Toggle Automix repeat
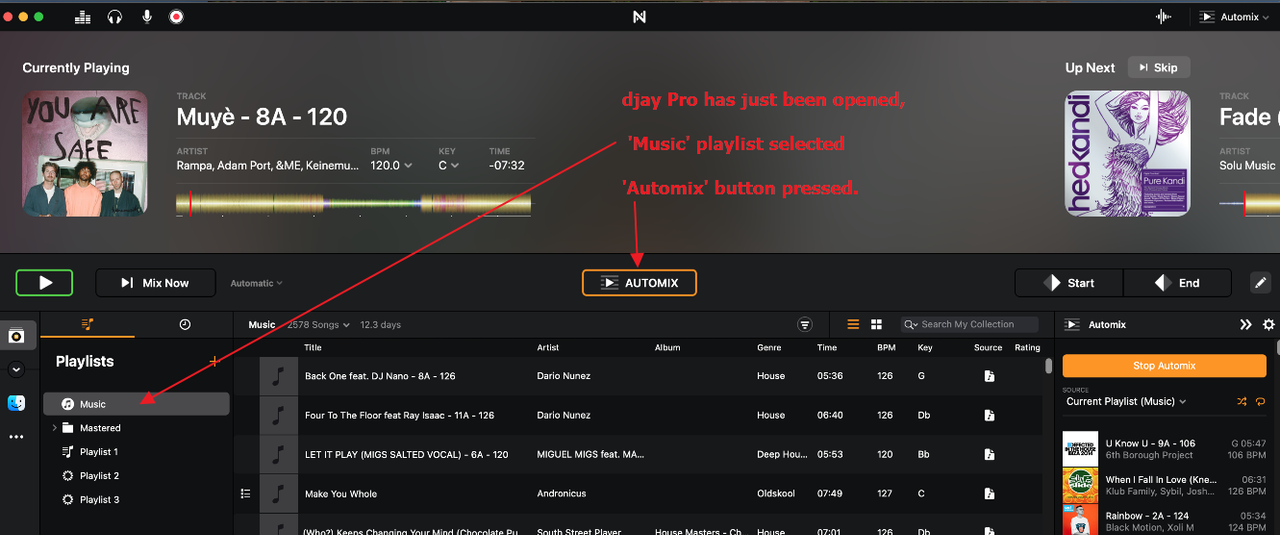1280x535 pixels. (1260, 401)
